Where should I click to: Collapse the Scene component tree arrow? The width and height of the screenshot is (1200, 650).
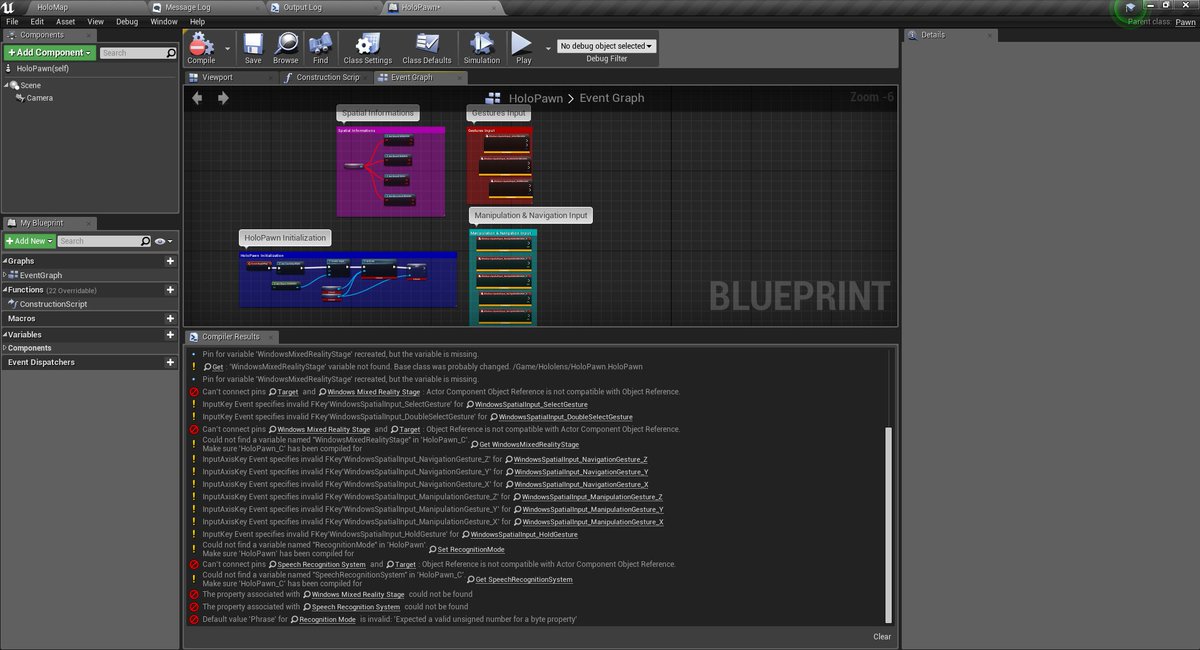click(x=7, y=85)
